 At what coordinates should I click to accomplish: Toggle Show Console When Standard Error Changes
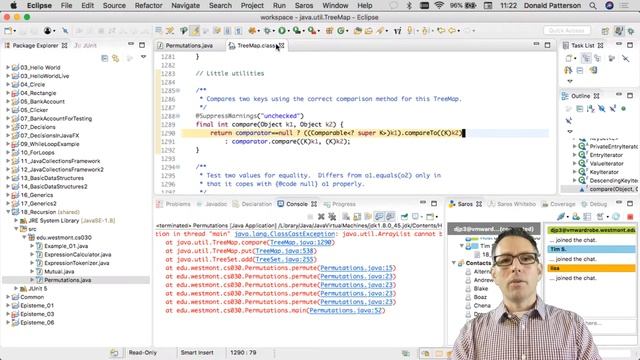pyautogui.click(x=391, y=216)
